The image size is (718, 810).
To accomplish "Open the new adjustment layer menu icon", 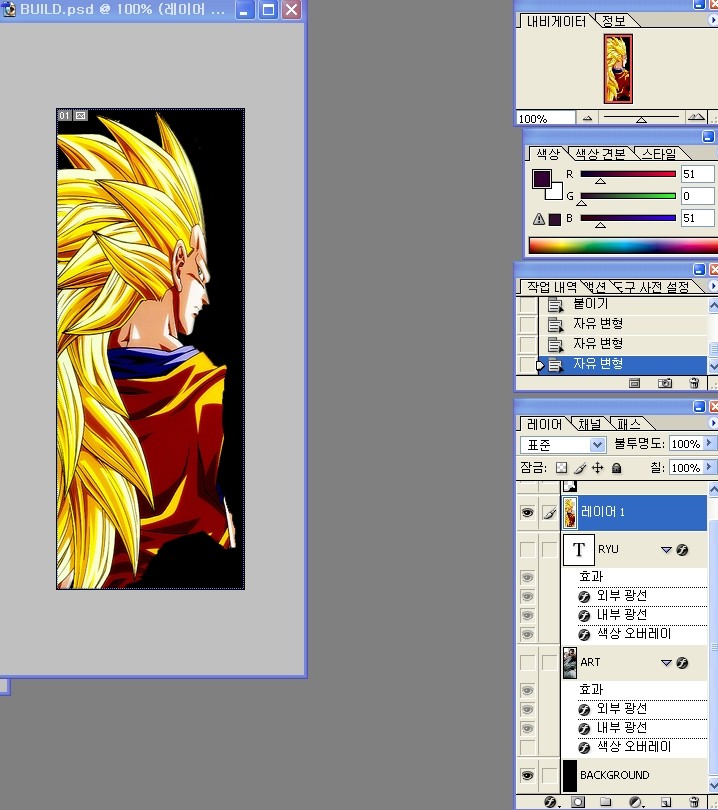I will [x=635, y=802].
